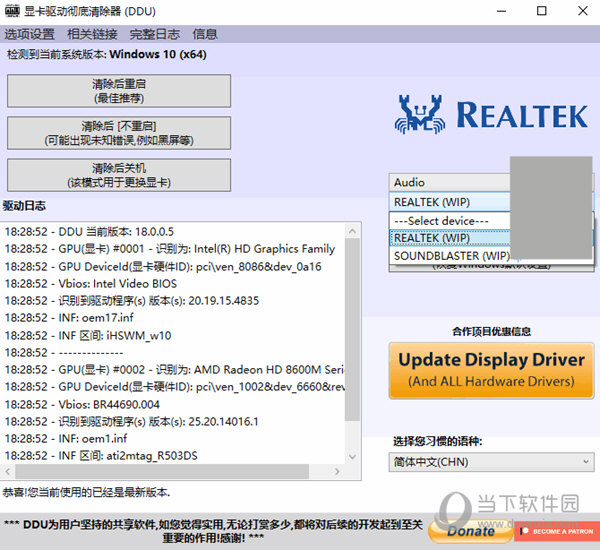Click vertical scrollbar thumb of driver log
This screenshot has height=550, width=600.
(x=352, y=329)
